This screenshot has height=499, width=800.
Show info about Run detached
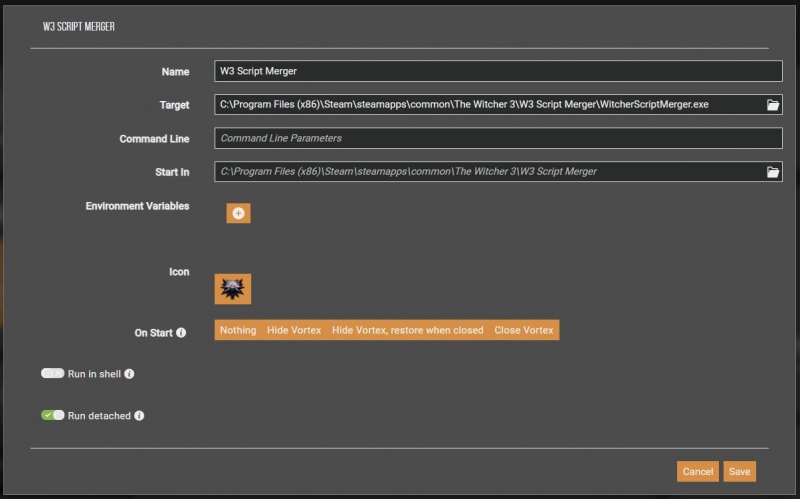(139, 416)
